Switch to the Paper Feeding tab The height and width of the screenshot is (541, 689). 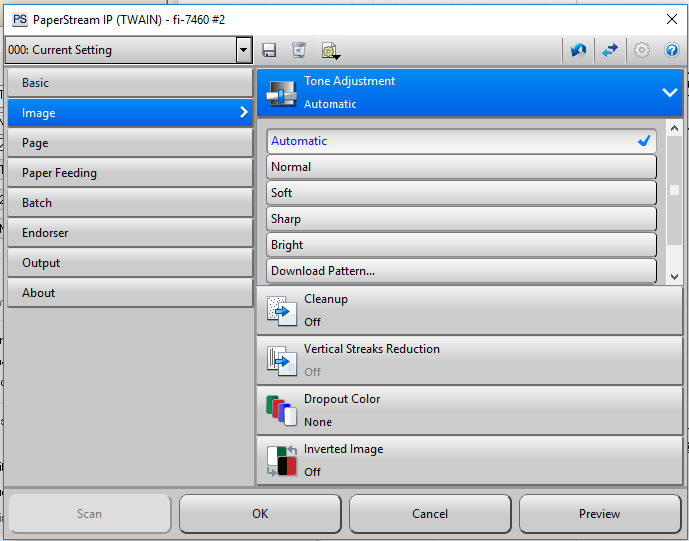tap(129, 173)
